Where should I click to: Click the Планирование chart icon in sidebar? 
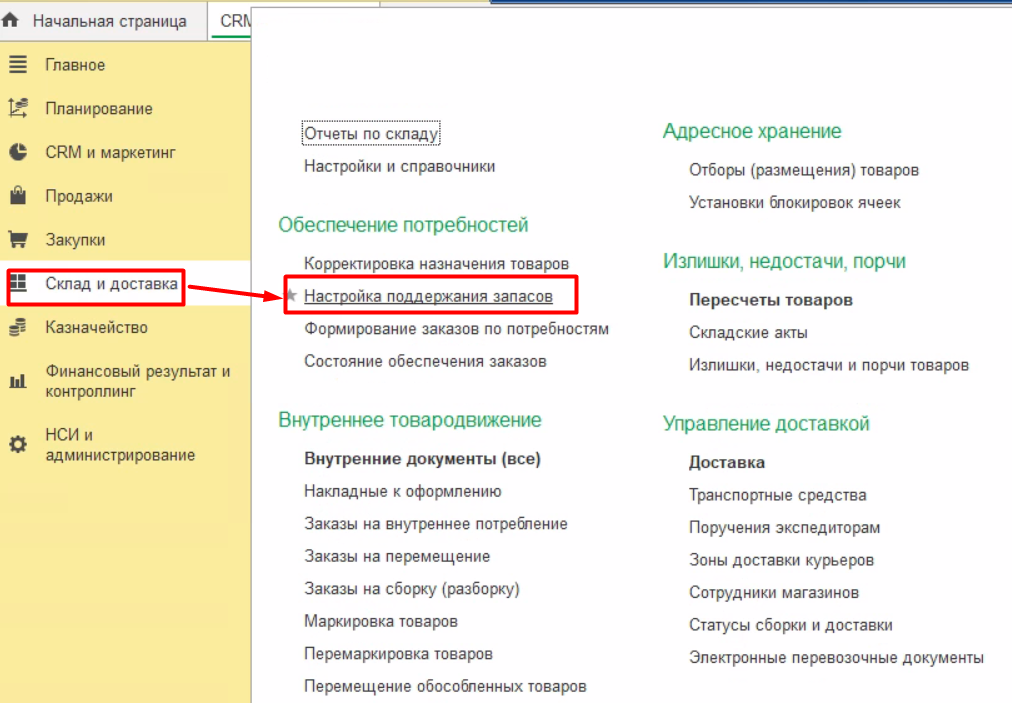point(17,109)
